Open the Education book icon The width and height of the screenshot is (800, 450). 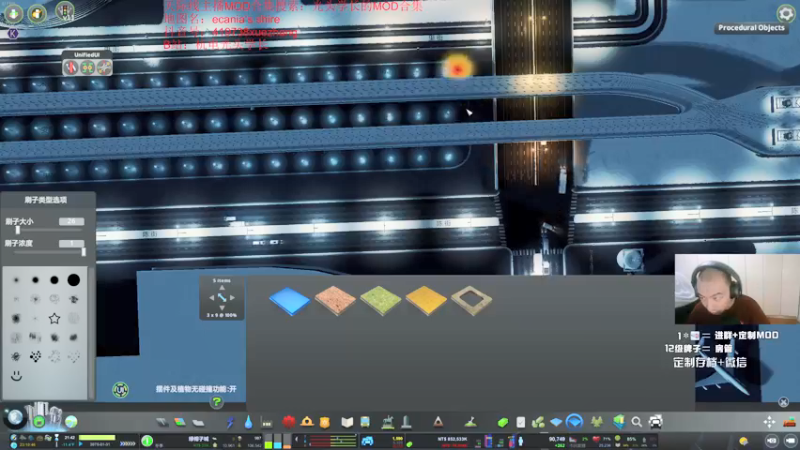pyautogui.click(x=347, y=421)
